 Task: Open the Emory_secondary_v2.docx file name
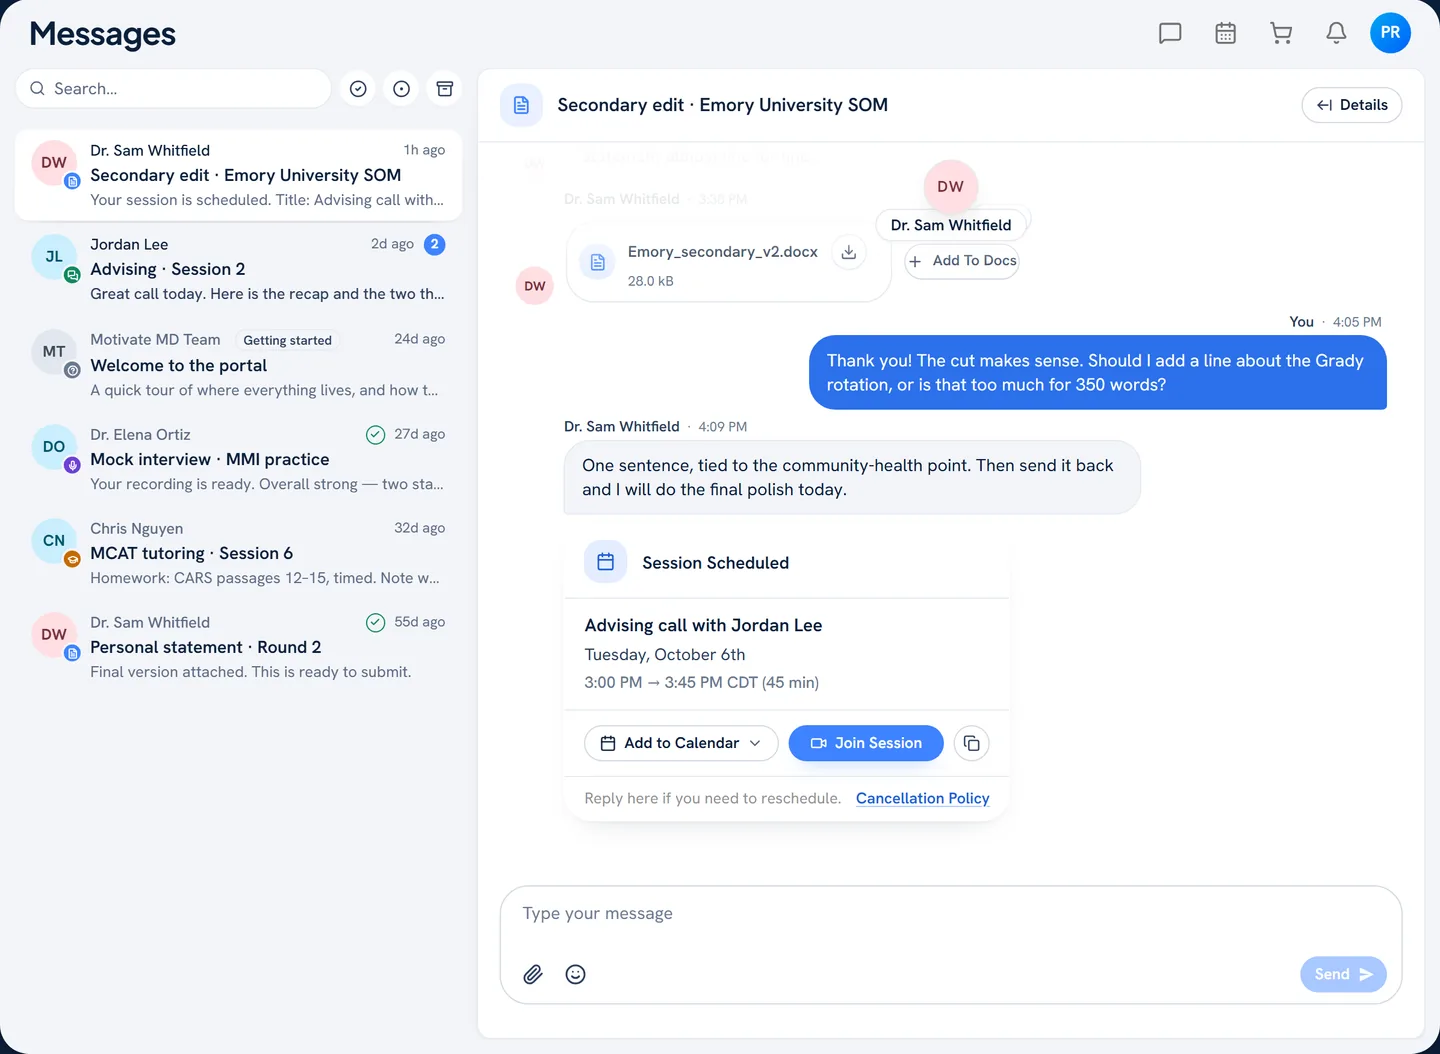[723, 252]
